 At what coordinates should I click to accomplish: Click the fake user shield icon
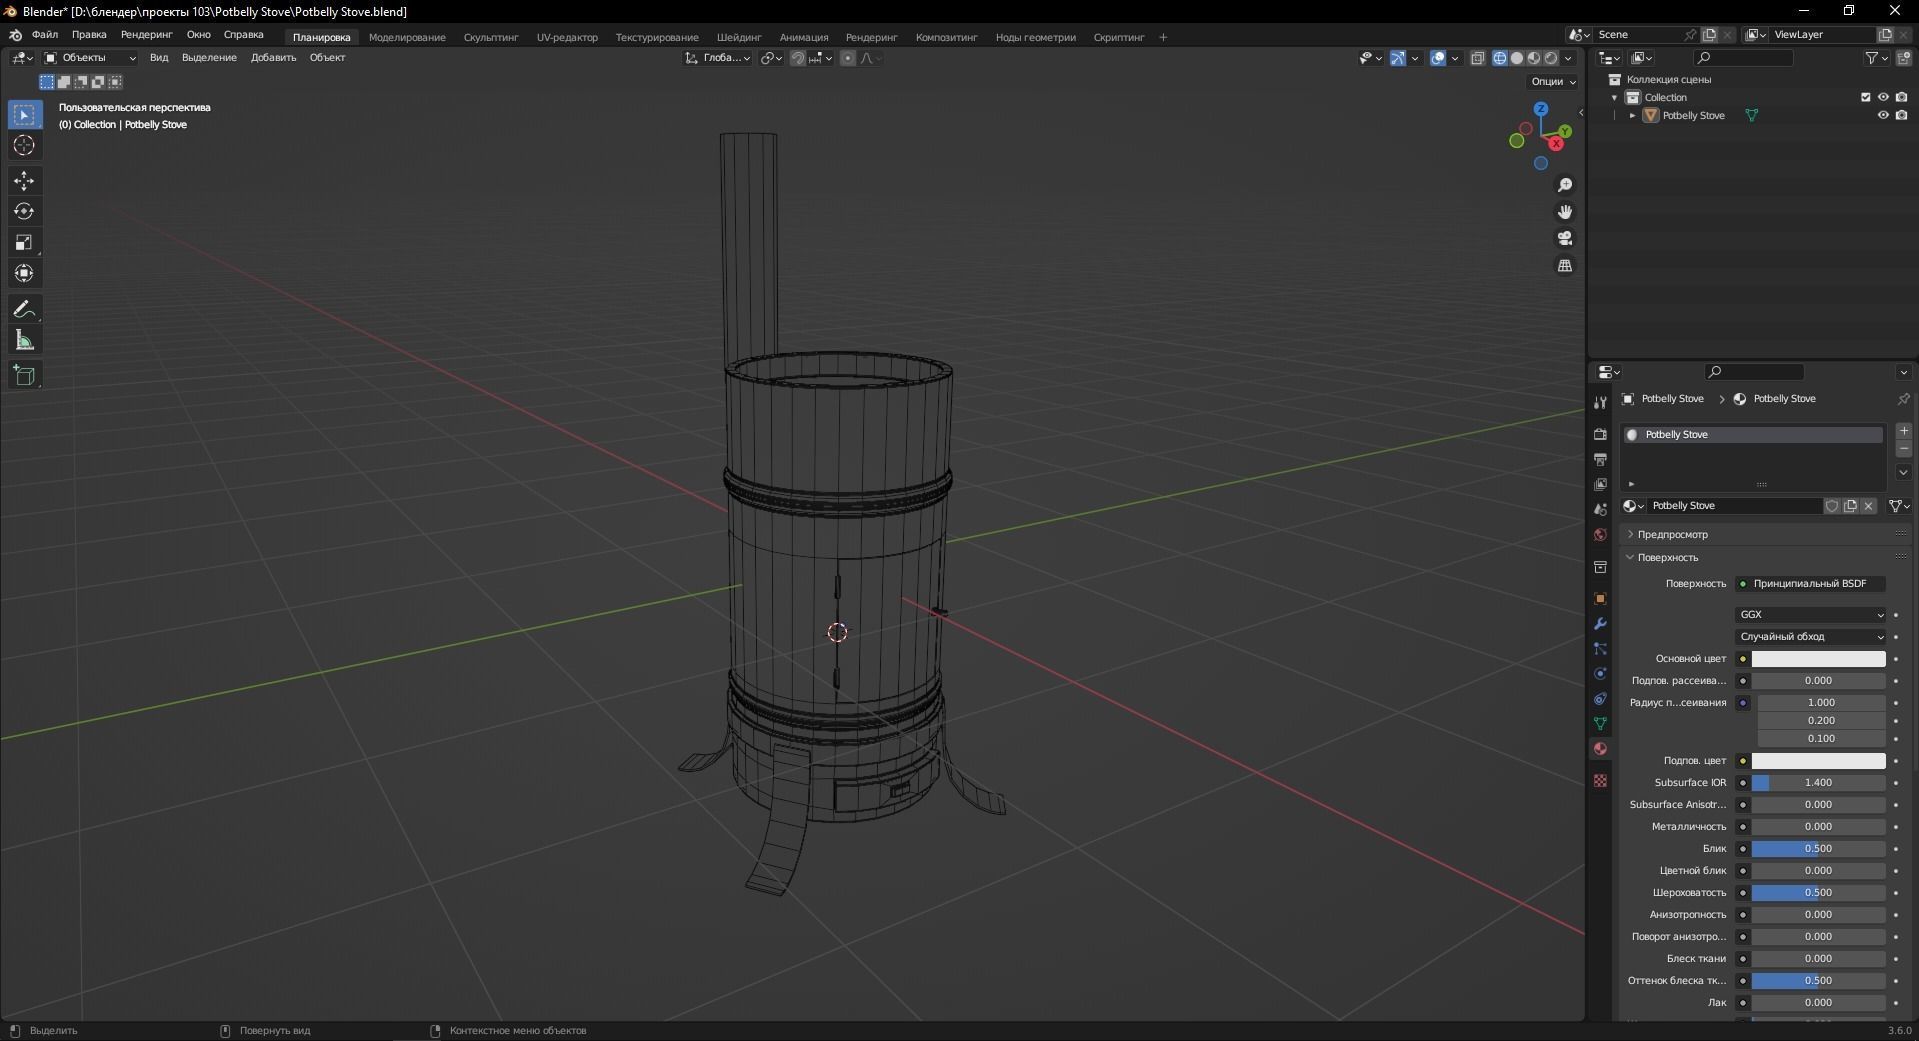(1832, 506)
